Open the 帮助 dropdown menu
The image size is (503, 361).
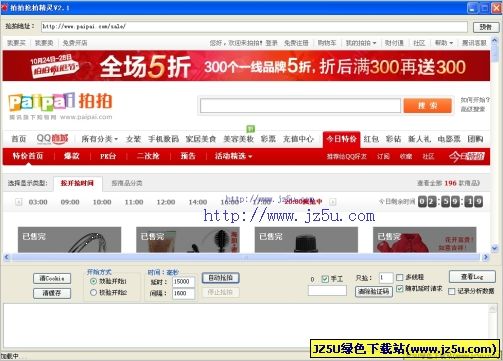click(444, 43)
